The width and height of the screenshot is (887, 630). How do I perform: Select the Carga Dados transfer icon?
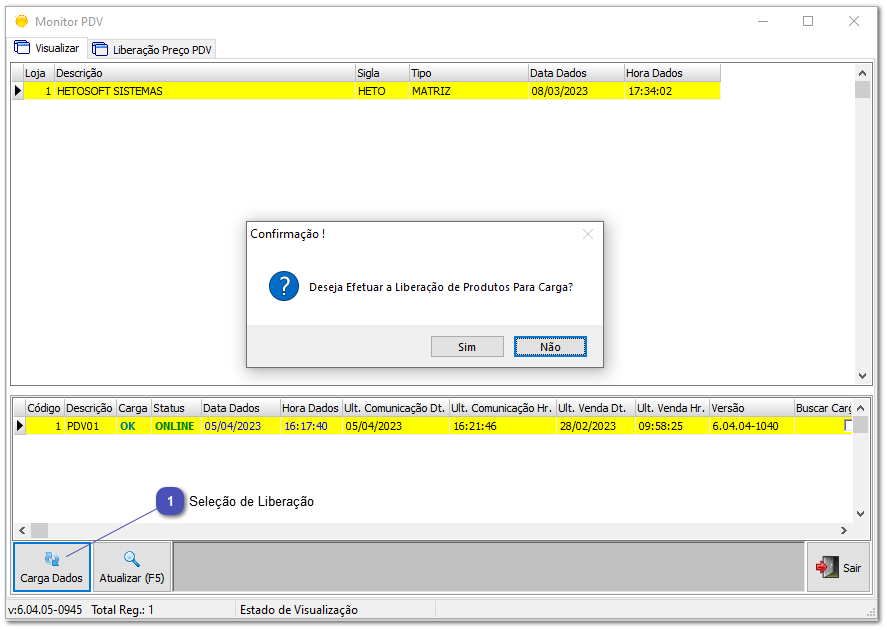pos(50,558)
